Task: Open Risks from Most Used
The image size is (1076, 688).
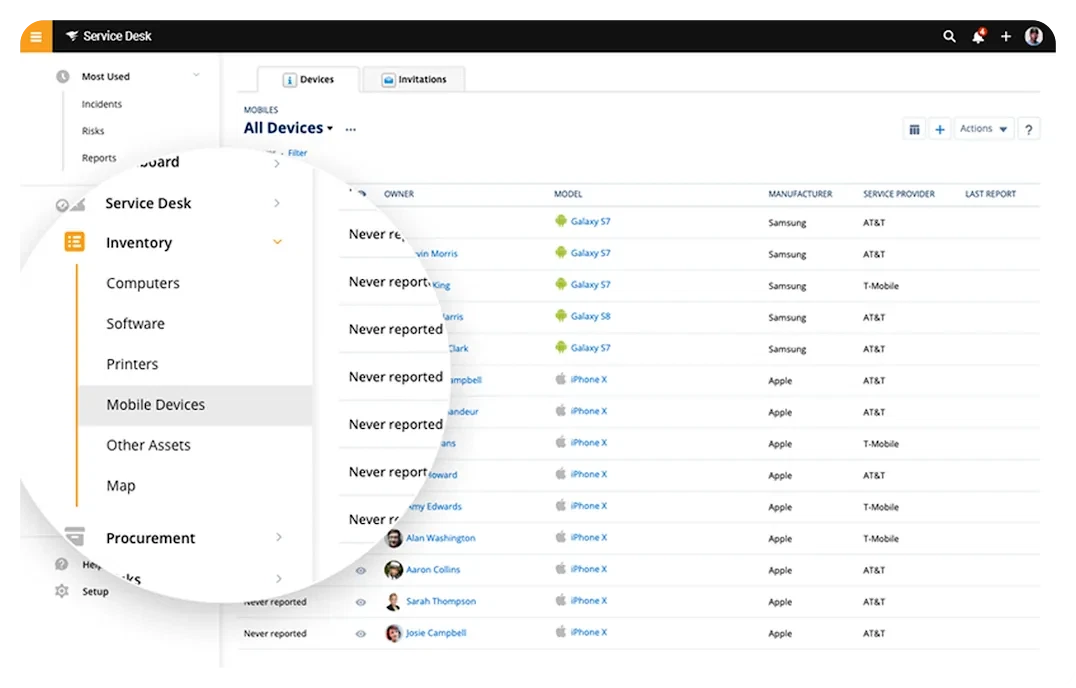Action: [x=93, y=131]
